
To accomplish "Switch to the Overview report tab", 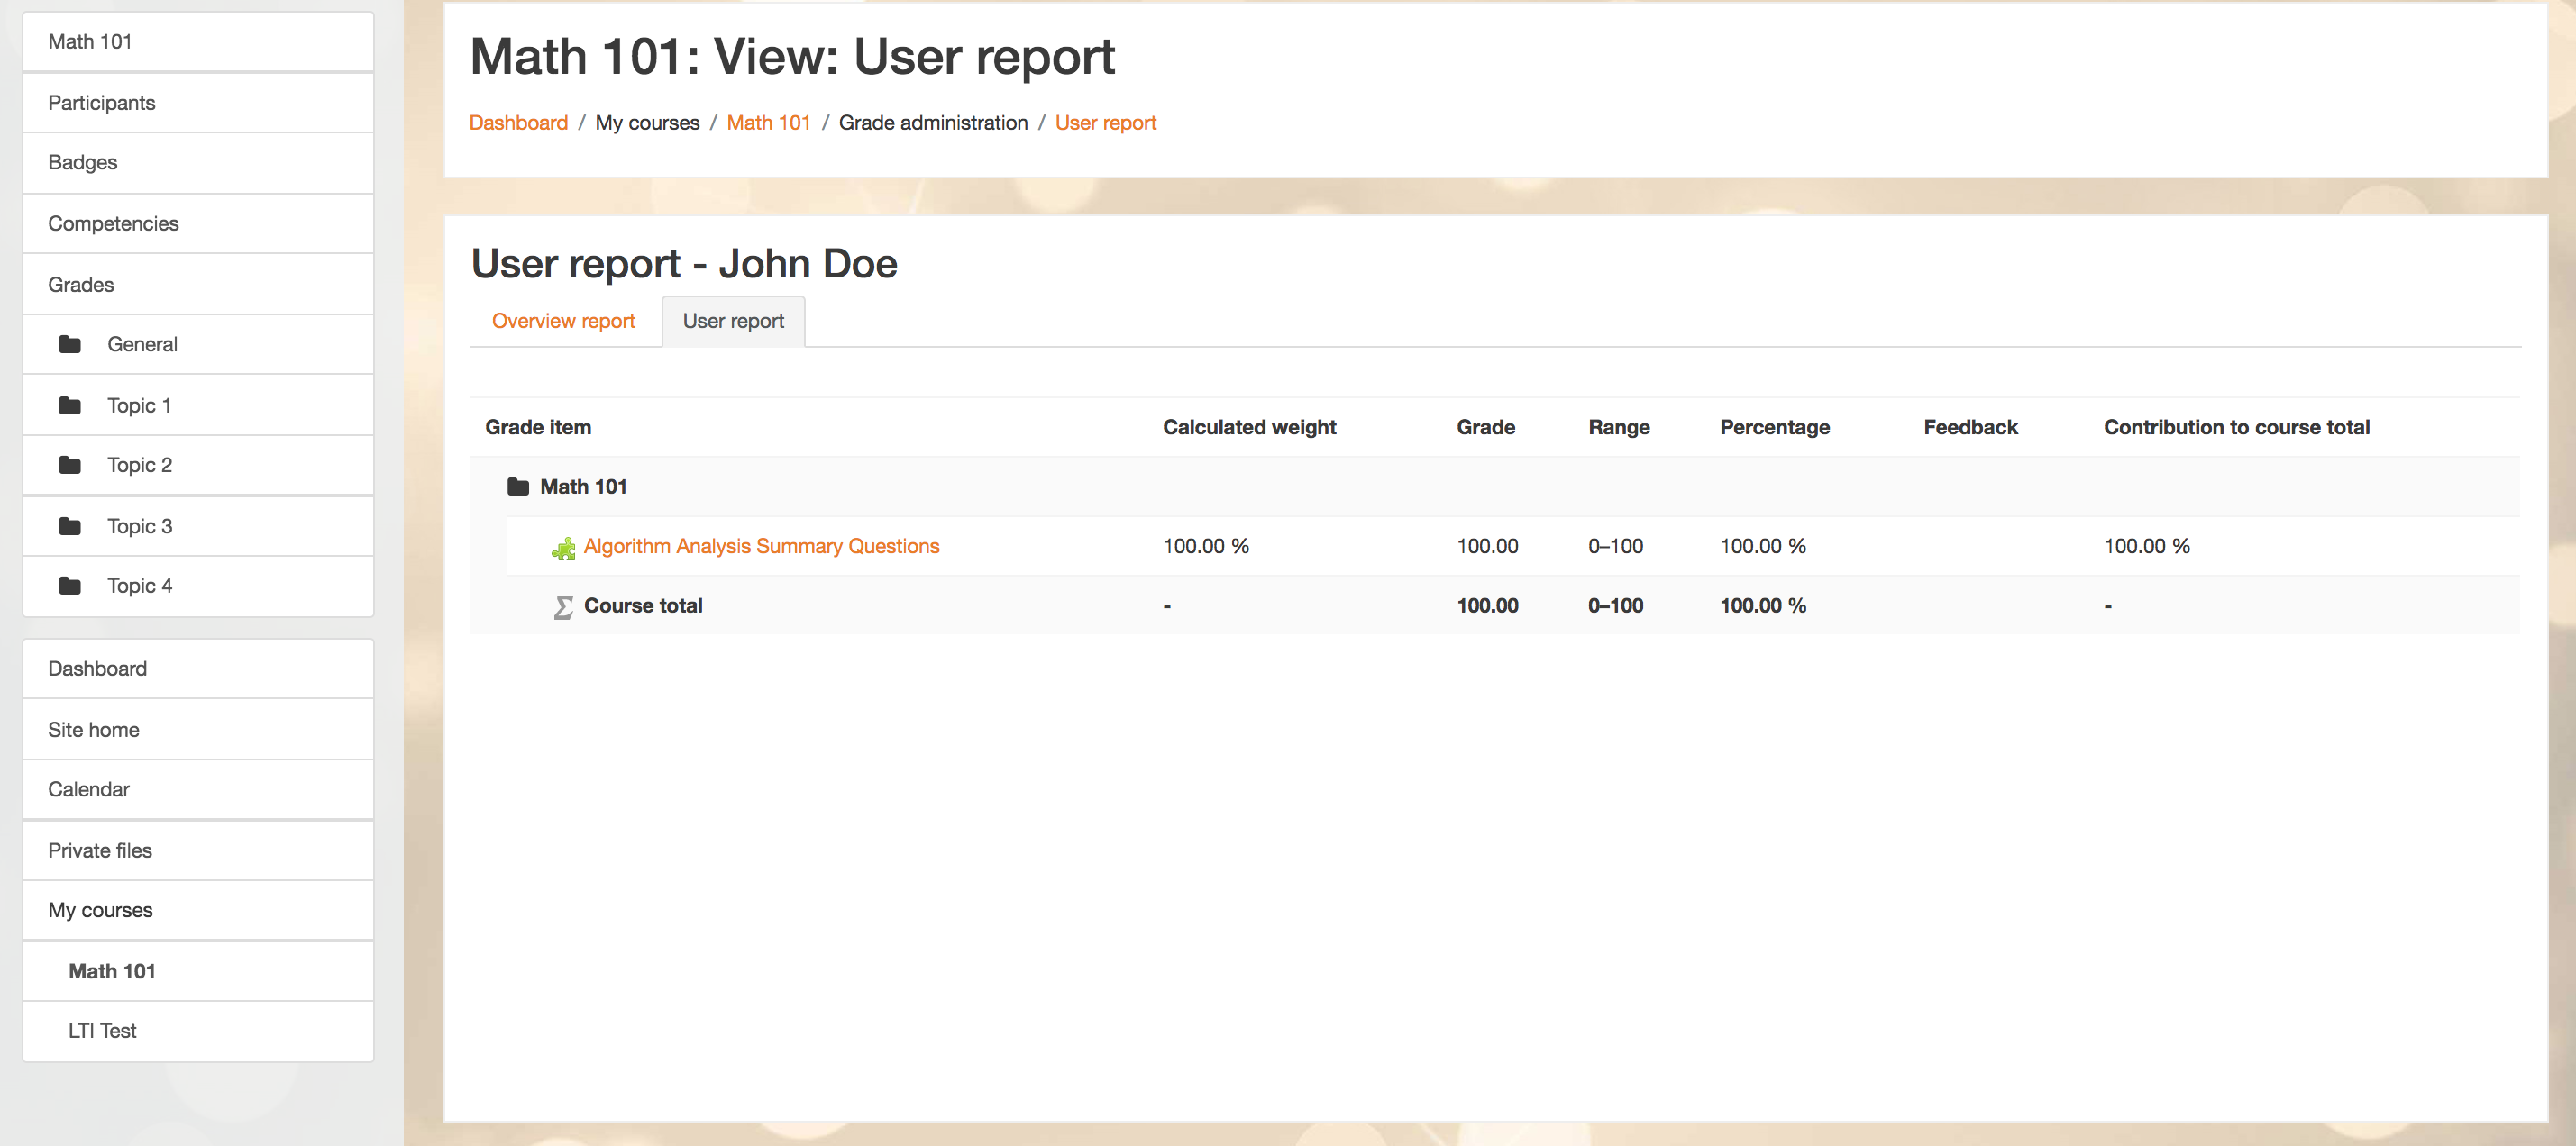I will pyautogui.click(x=563, y=321).
